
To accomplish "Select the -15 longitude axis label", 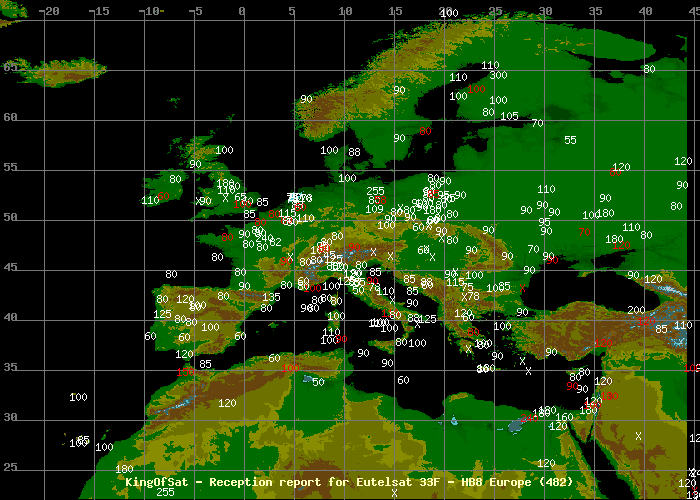I will coord(99,11).
